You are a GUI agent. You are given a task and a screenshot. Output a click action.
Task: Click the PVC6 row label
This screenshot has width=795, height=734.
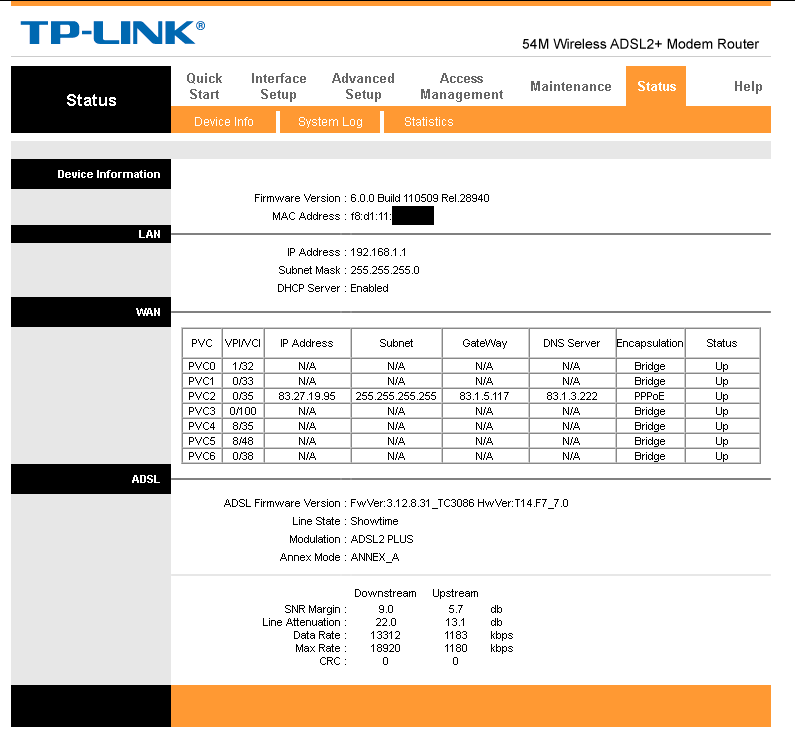coord(202,456)
